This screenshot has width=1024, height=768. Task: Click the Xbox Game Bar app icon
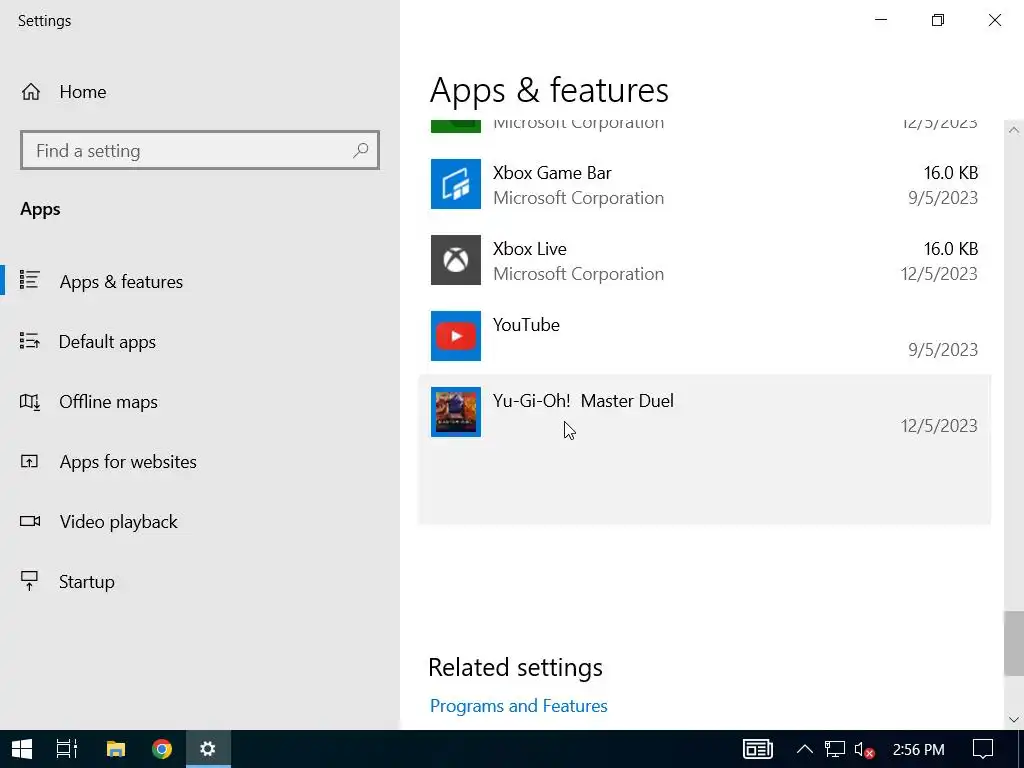coord(456,184)
